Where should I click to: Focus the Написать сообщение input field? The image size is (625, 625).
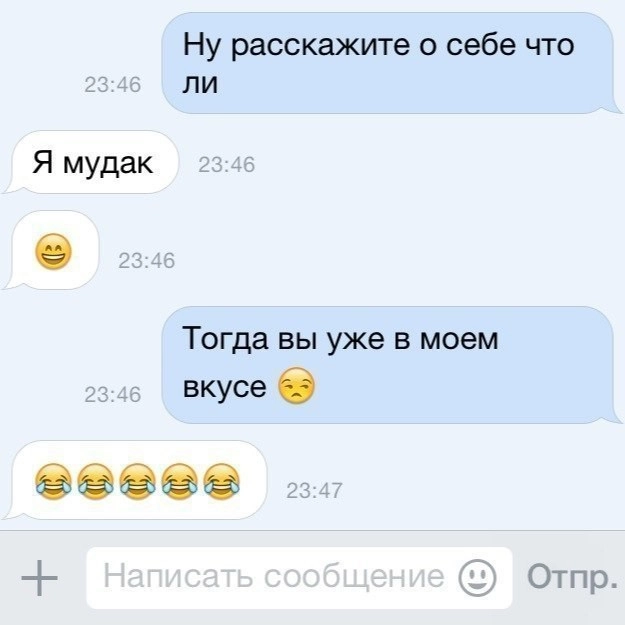[x=299, y=578]
